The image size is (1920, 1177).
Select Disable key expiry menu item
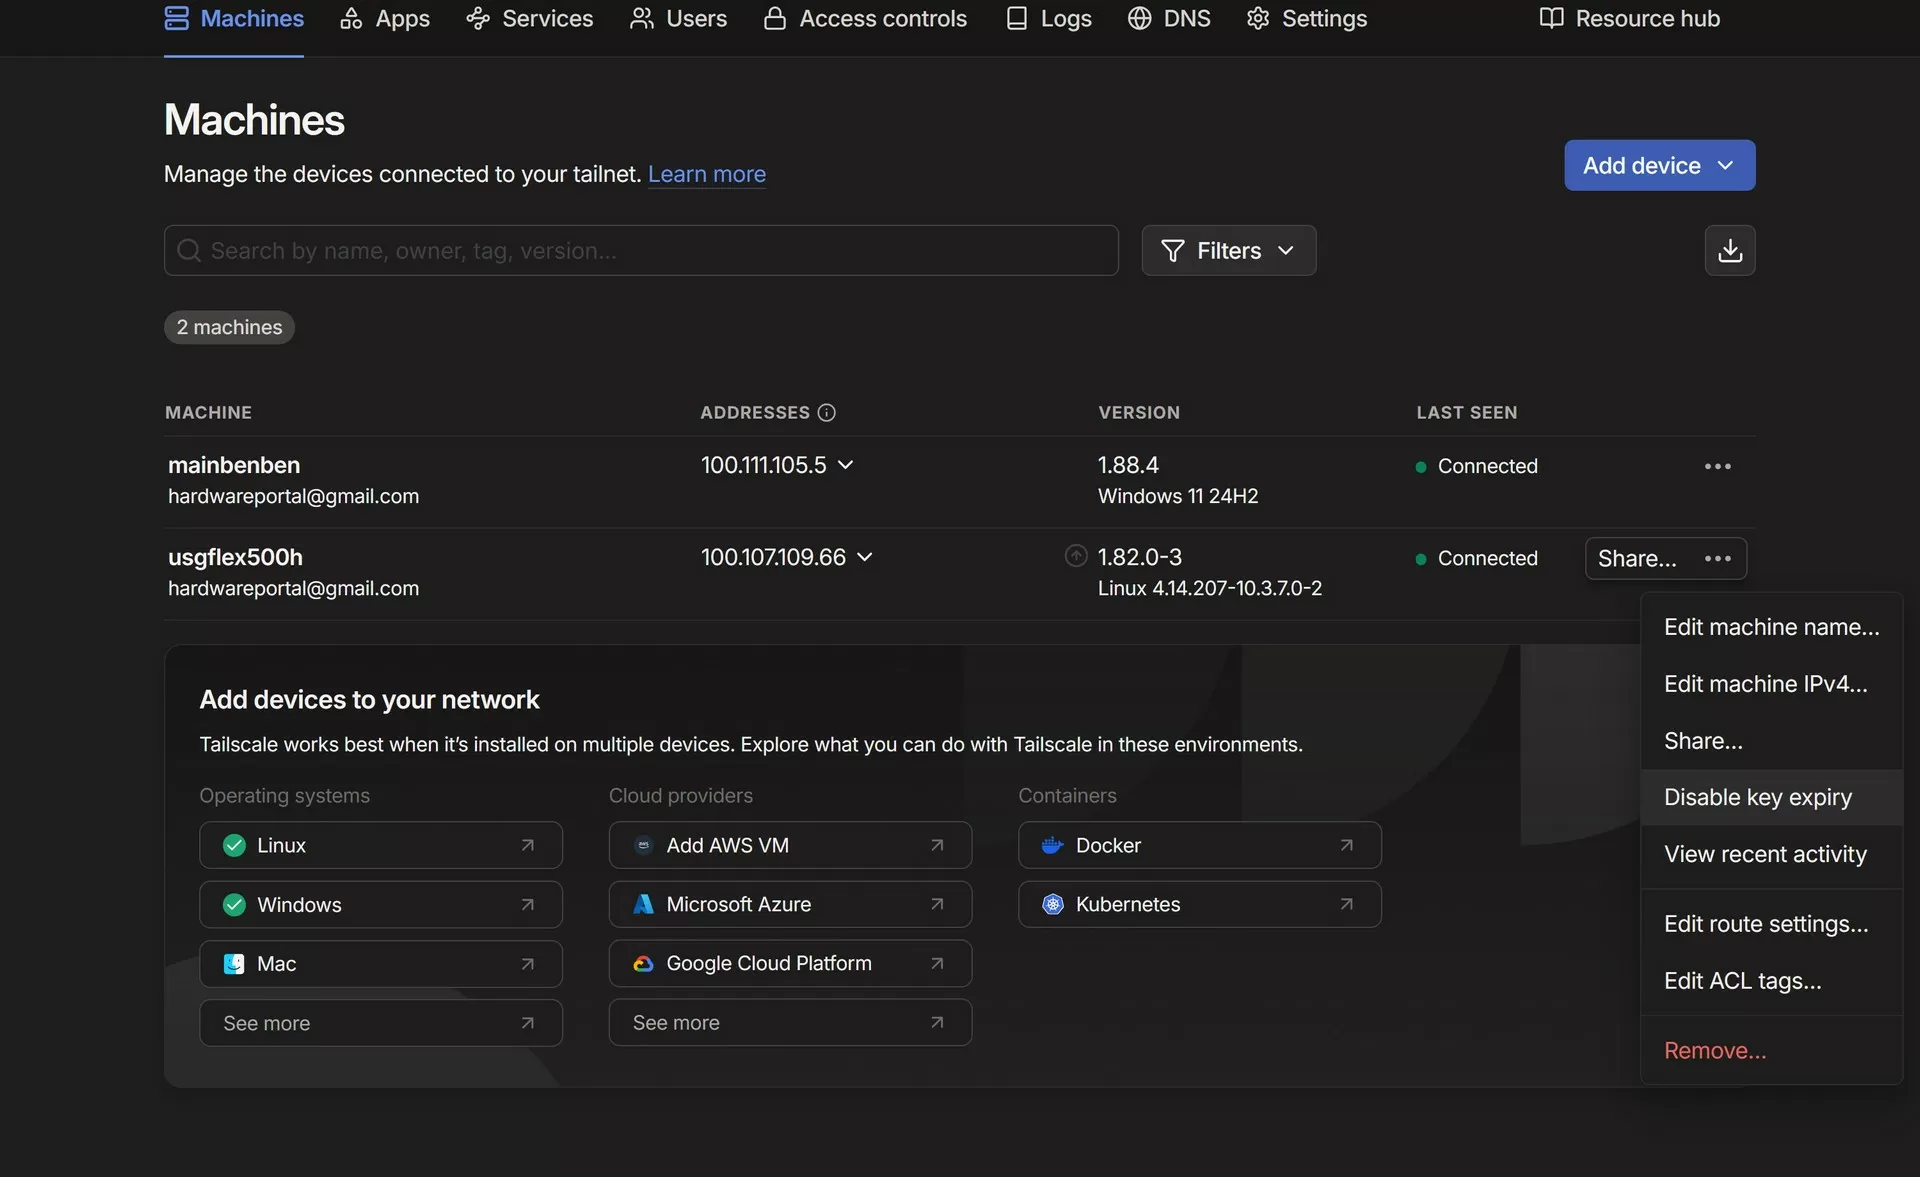[1757, 797]
